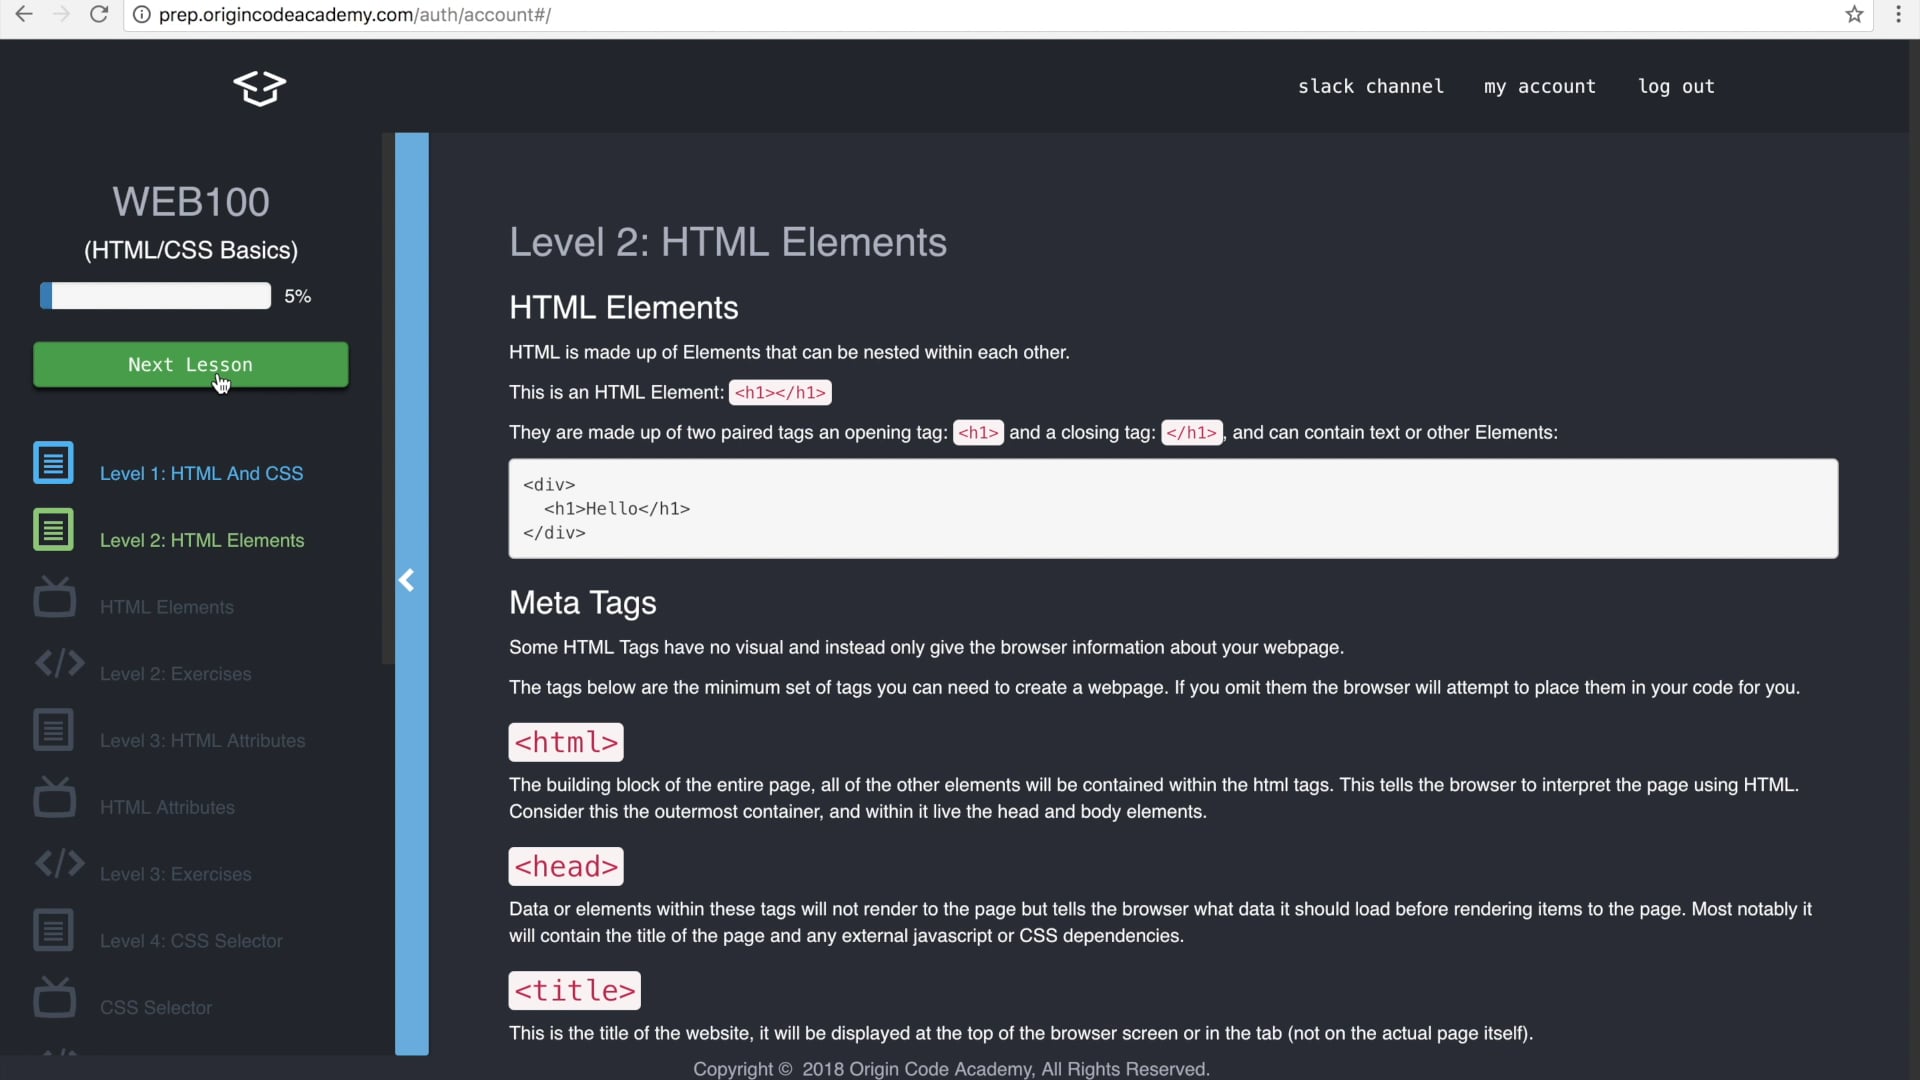The image size is (1920, 1080).
Task: Open the my account menu item
Action: (x=1540, y=87)
